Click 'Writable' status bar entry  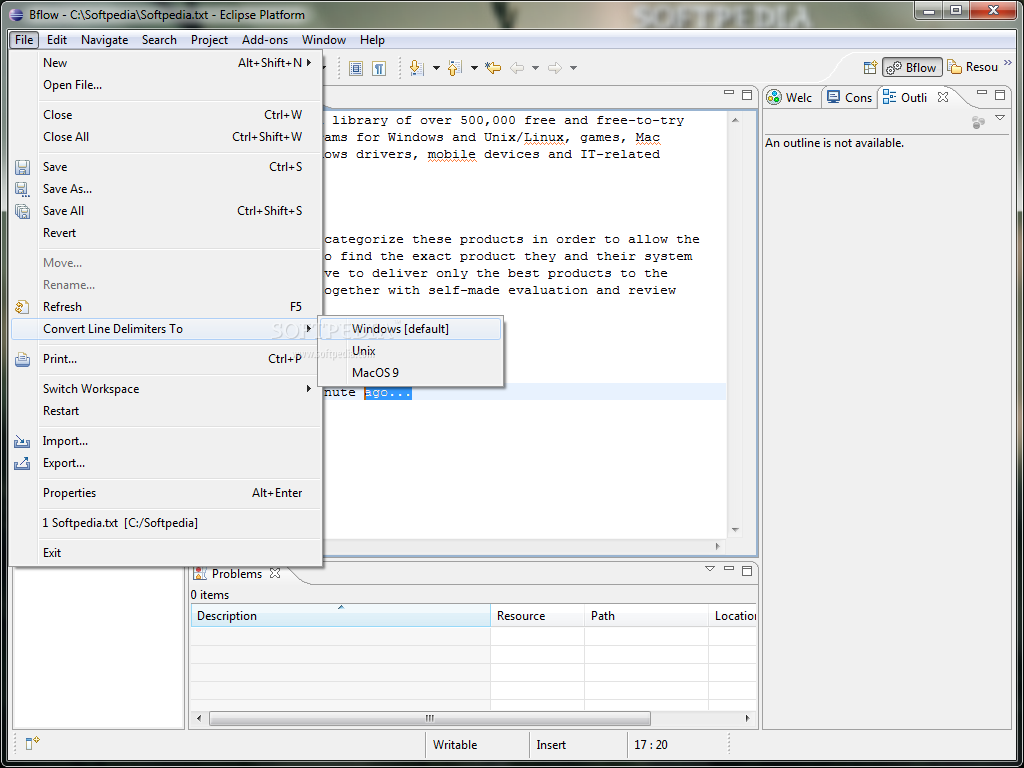[455, 744]
